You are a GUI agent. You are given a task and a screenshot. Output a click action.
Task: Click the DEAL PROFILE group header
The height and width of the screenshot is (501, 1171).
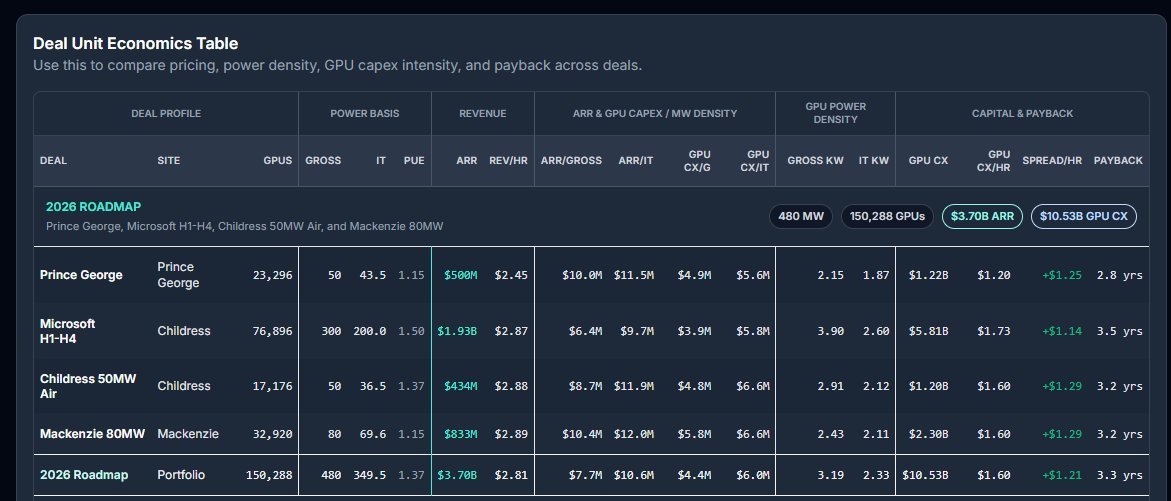(x=166, y=113)
